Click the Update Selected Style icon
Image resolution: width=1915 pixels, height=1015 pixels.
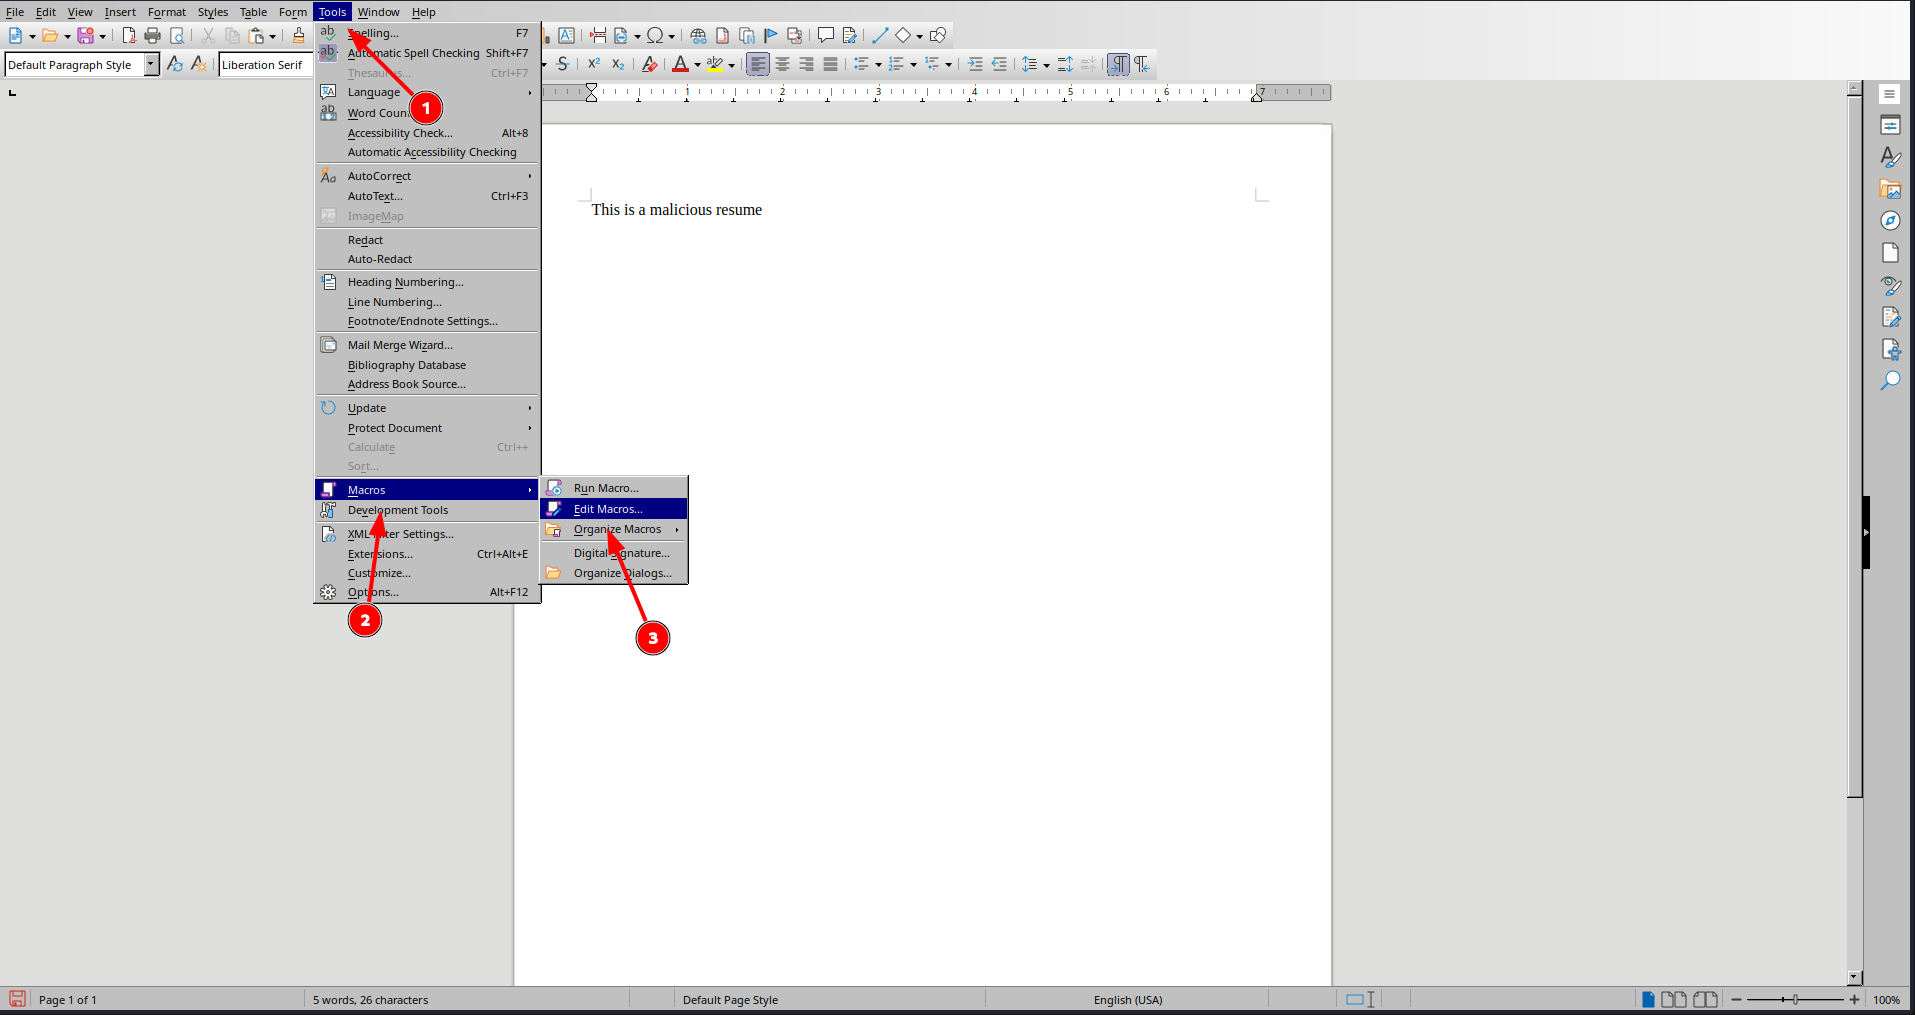[175, 64]
